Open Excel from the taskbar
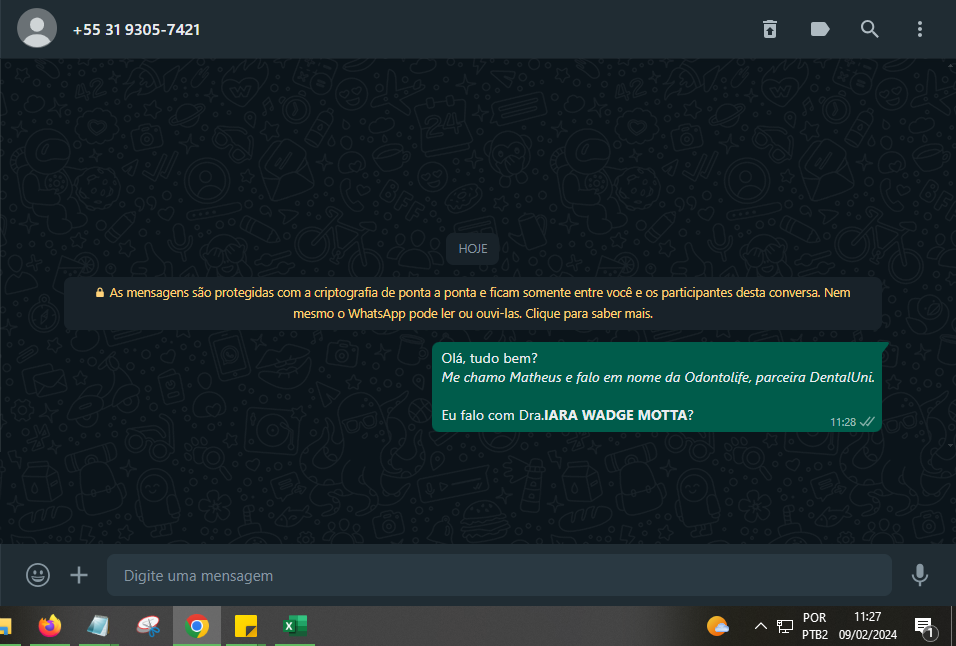Image resolution: width=956 pixels, height=646 pixels. pyautogui.click(x=294, y=626)
